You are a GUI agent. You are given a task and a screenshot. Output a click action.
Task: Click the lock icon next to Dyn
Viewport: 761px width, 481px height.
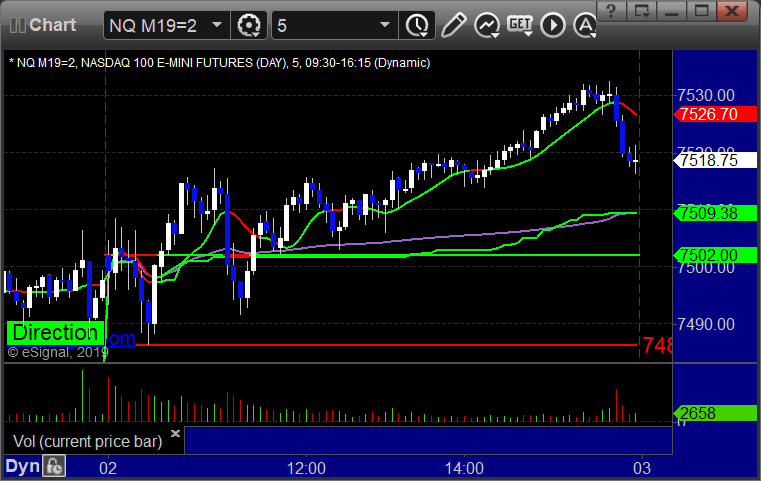(54, 466)
